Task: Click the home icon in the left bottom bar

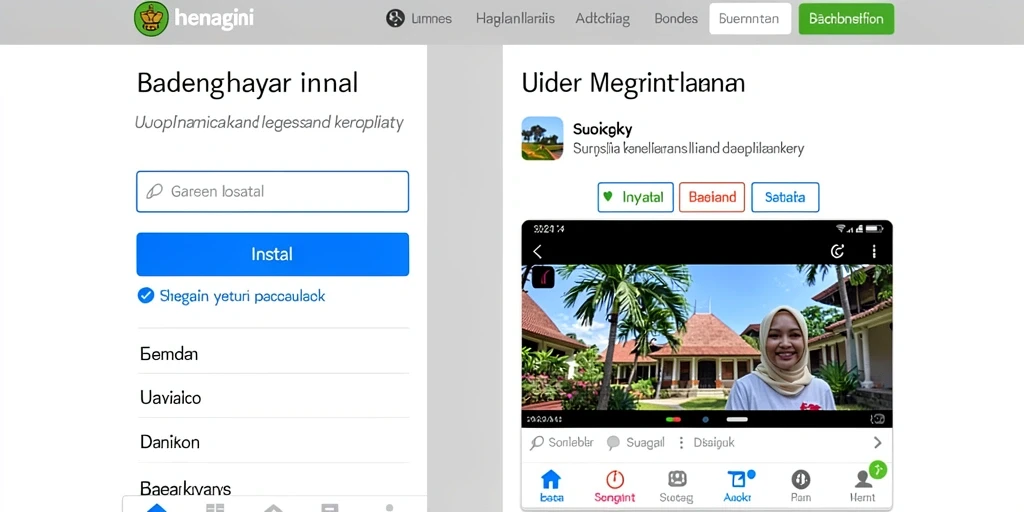Action: (x=157, y=507)
